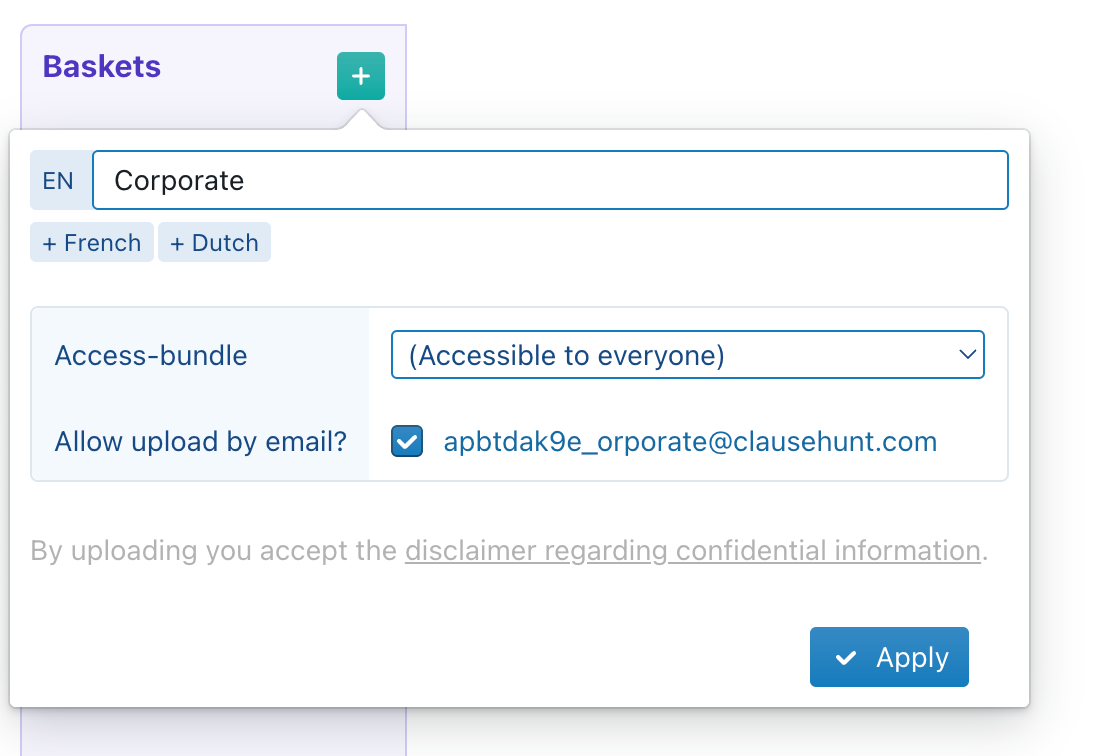Click the "By uploading you accept" text
Viewport: 1096px width, 756px height.
point(214,551)
